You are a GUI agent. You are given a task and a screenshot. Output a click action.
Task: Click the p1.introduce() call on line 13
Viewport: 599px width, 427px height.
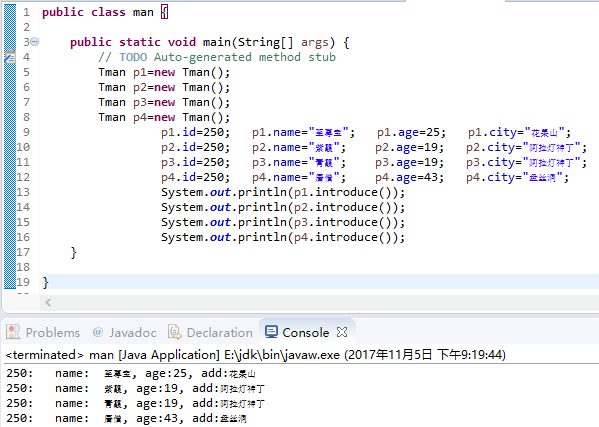tap(342, 192)
